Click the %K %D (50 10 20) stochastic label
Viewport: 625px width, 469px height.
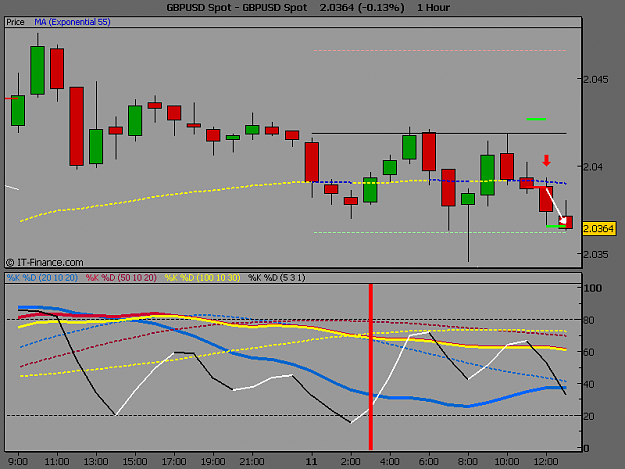[x=121, y=278]
